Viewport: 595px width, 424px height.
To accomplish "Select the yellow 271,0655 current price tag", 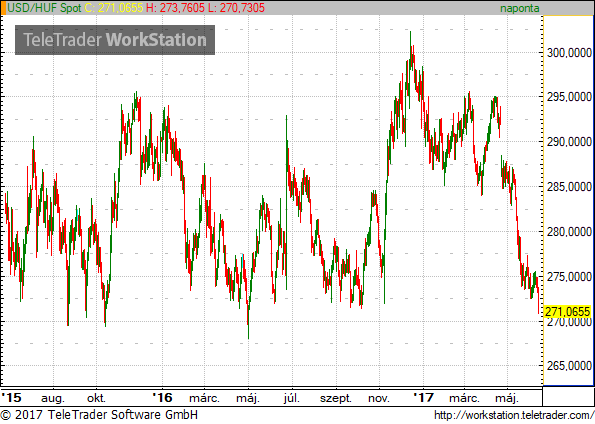I will [568, 312].
